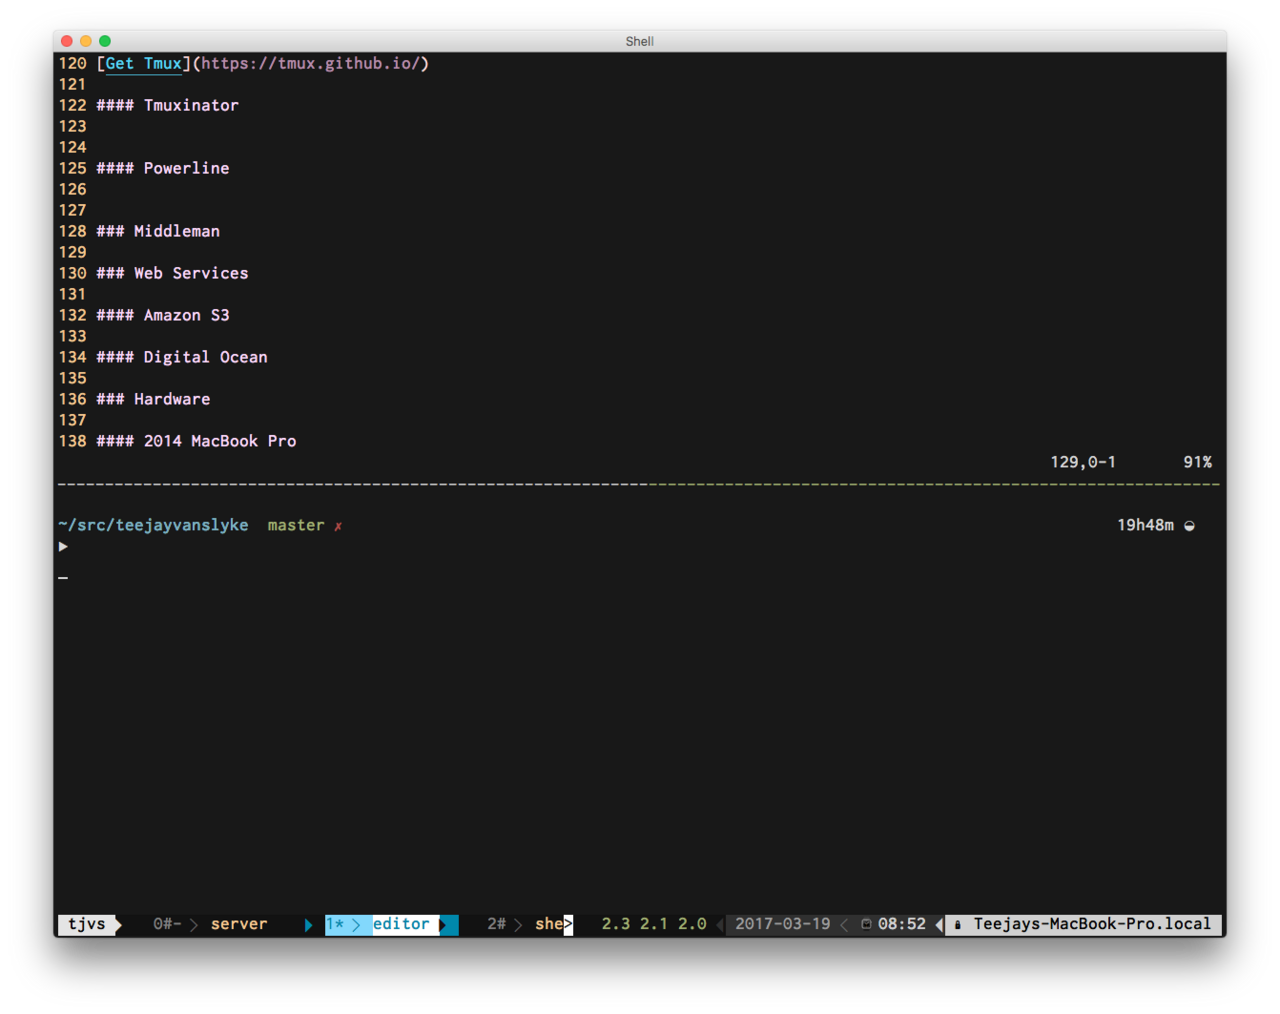Screen dimensions: 1280x1014
Task: Click line number 120
Action: click(72, 63)
